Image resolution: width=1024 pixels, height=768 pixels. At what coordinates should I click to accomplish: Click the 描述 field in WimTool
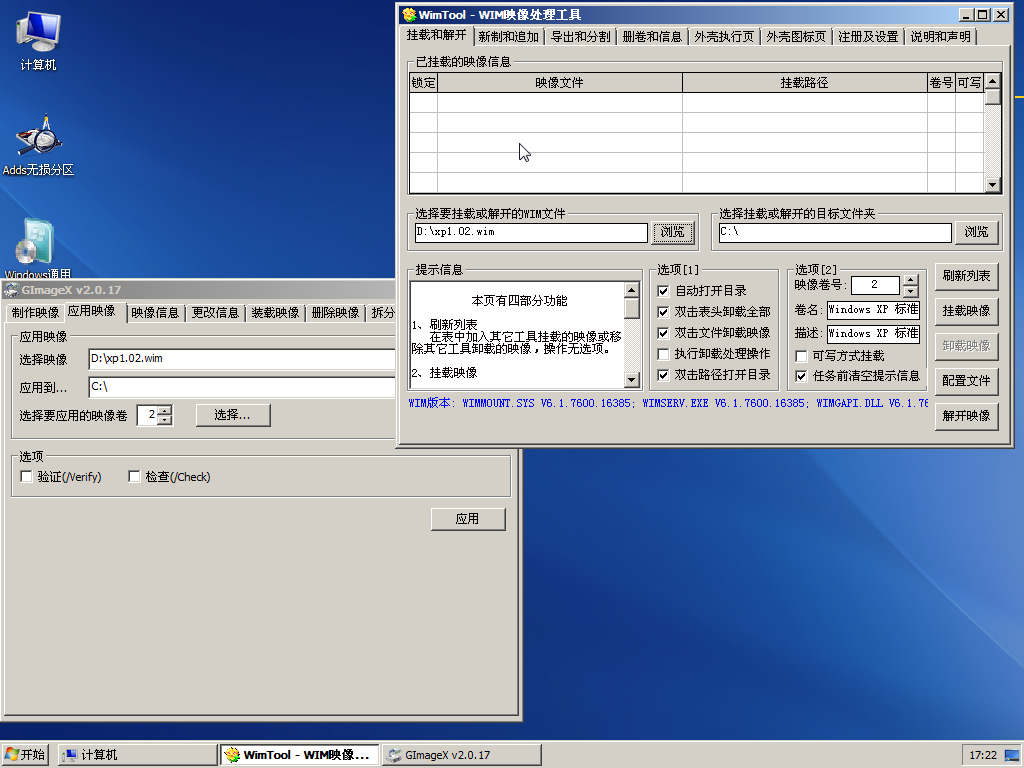[x=873, y=334]
